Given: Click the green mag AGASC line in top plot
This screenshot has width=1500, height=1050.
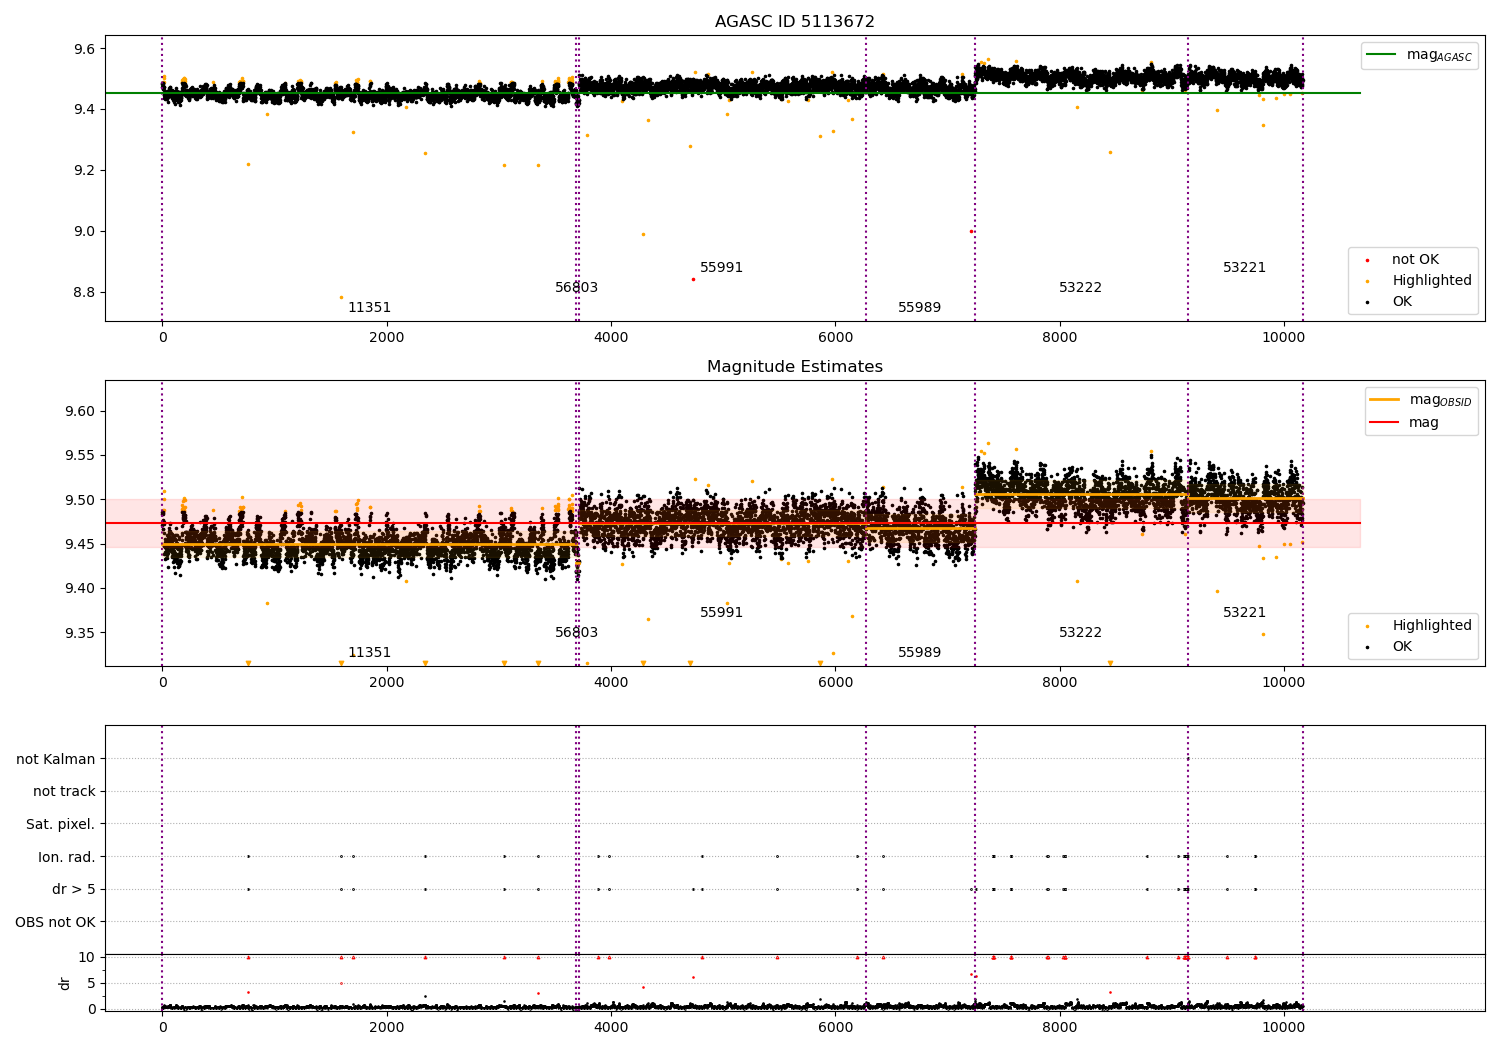Looking at the screenshot, I should click(733, 93).
